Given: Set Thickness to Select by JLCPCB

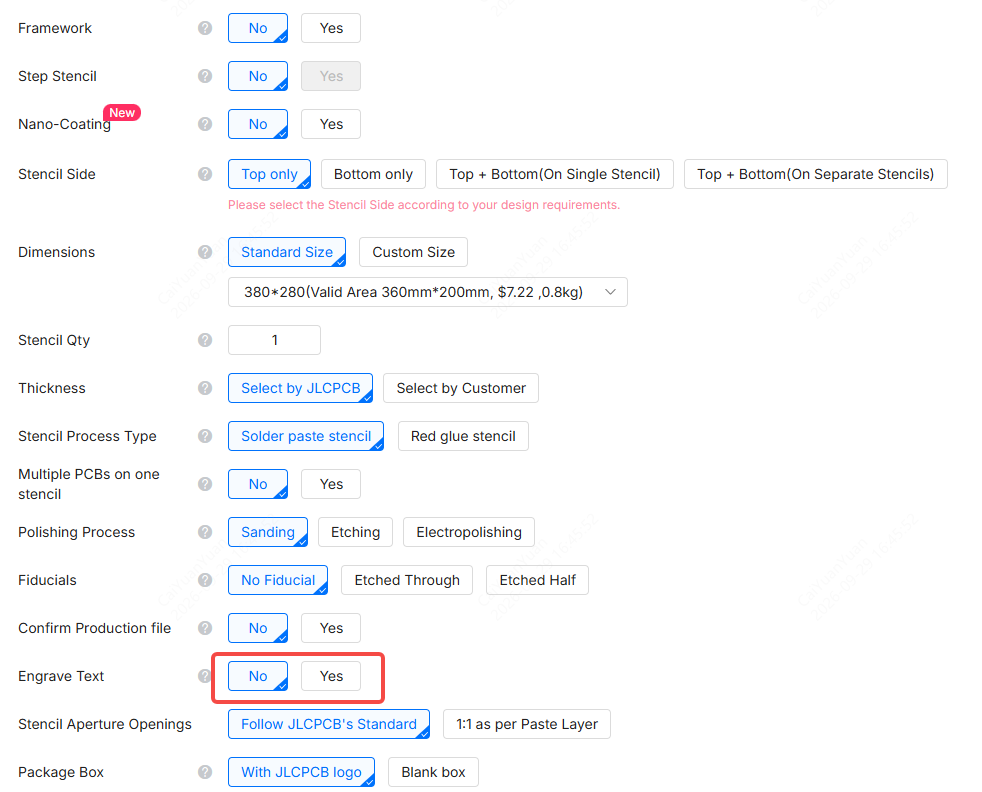Looking at the screenshot, I should coord(301,388).
